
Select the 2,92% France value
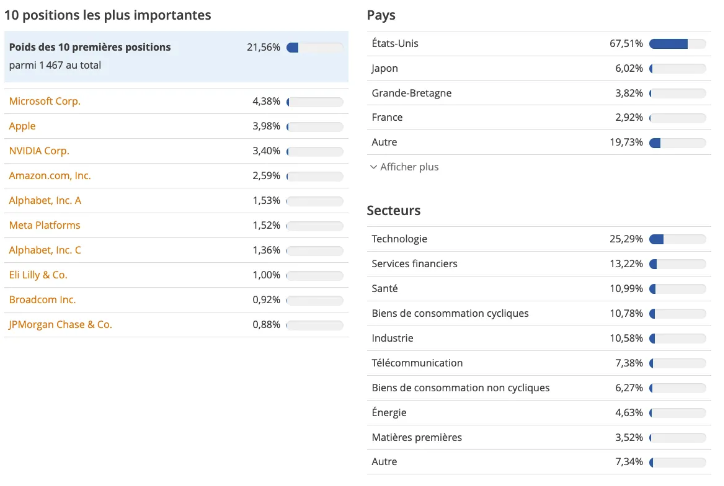(x=629, y=117)
